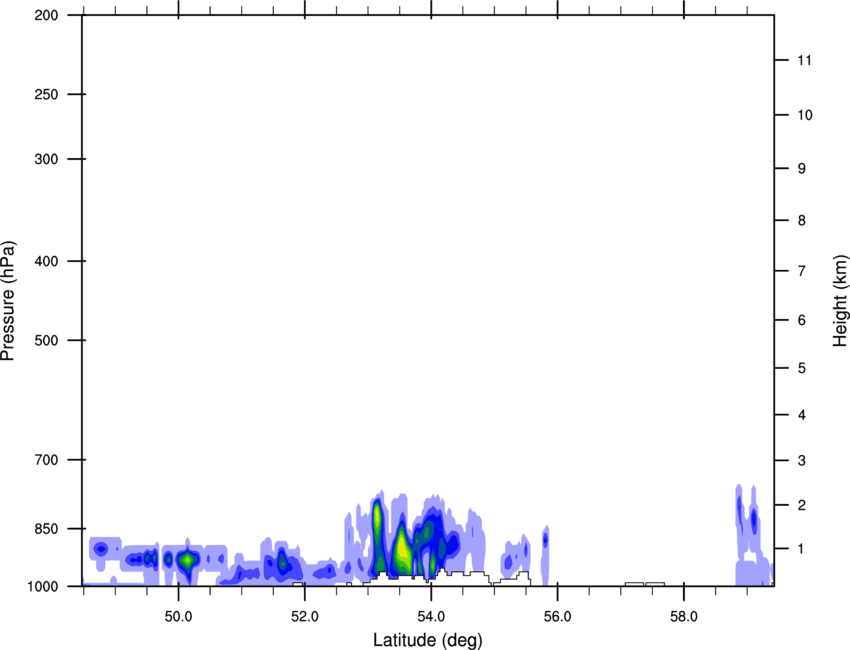Click latitude tick label 58.0

[684, 617]
